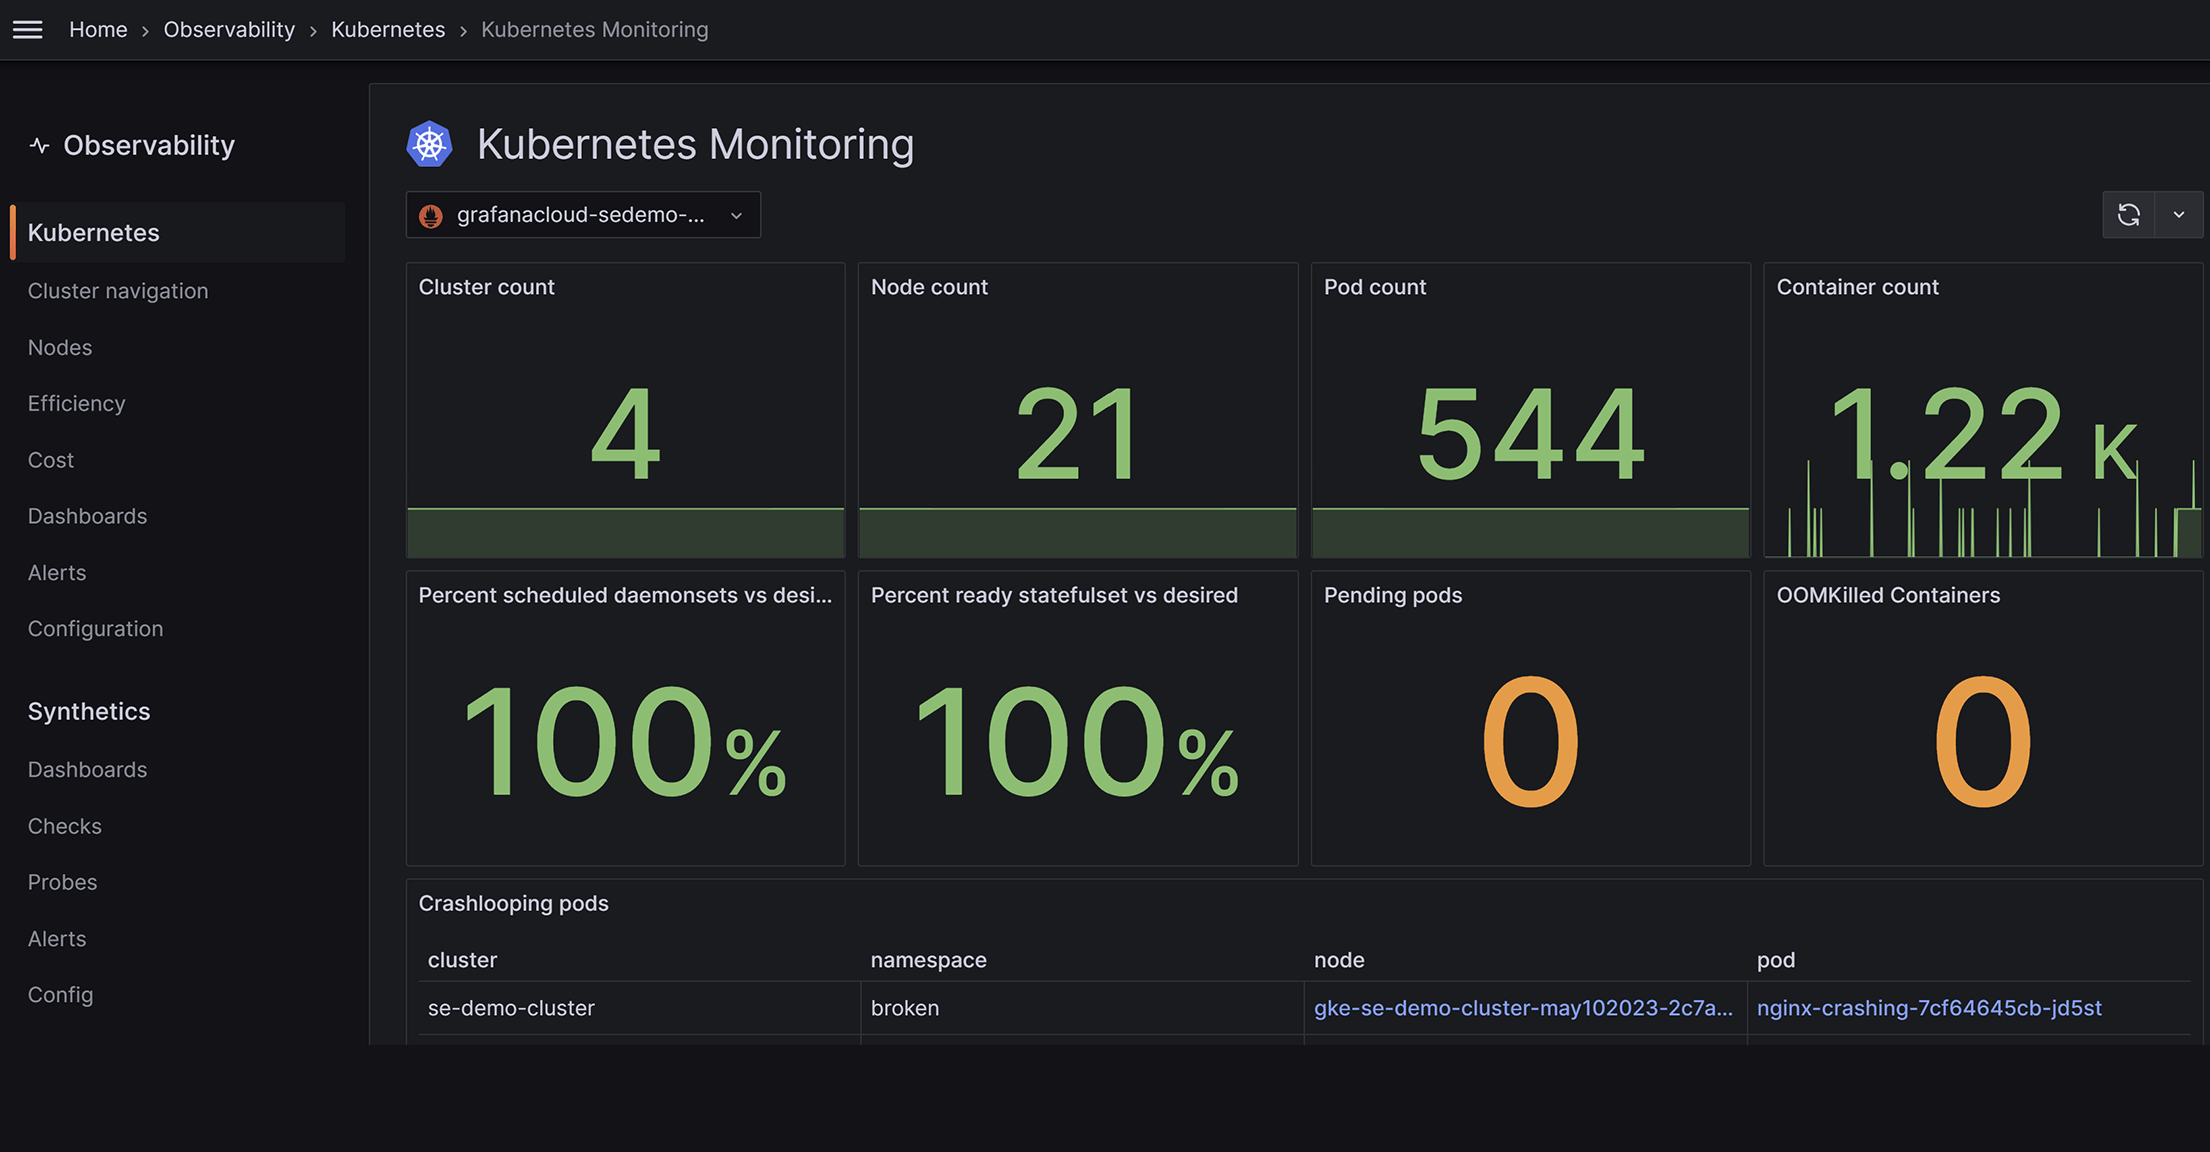Click the Kubernetes wheel logo beside the title
The width and height of the screenshot is (2210, 1152).
[x=429, y=143]
